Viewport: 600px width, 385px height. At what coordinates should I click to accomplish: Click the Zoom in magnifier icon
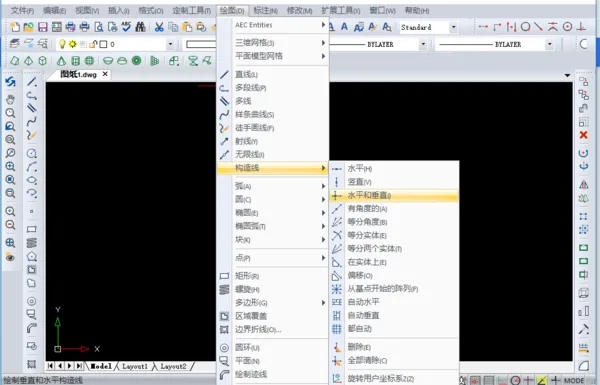[10, 211]
